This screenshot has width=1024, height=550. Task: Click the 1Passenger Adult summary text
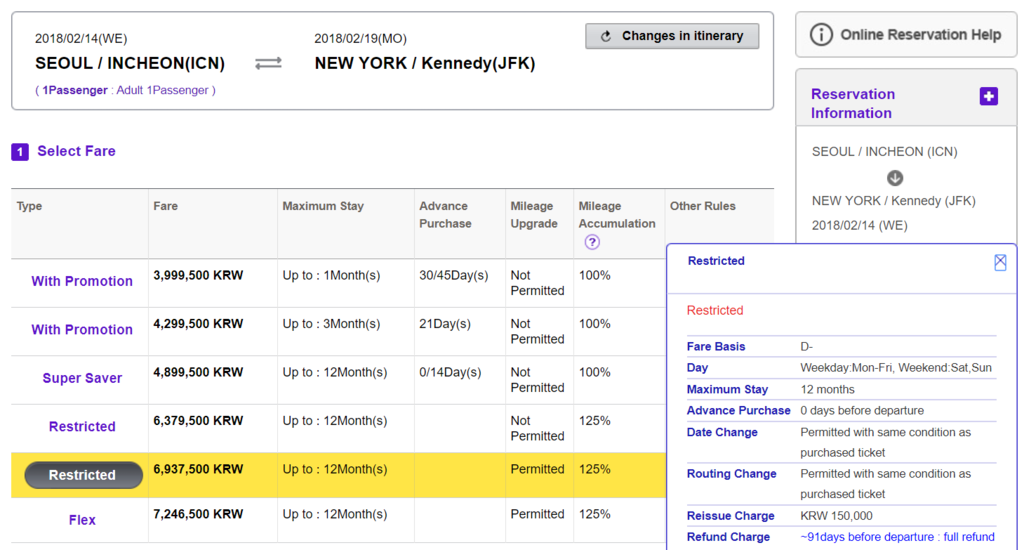[125, 90]
